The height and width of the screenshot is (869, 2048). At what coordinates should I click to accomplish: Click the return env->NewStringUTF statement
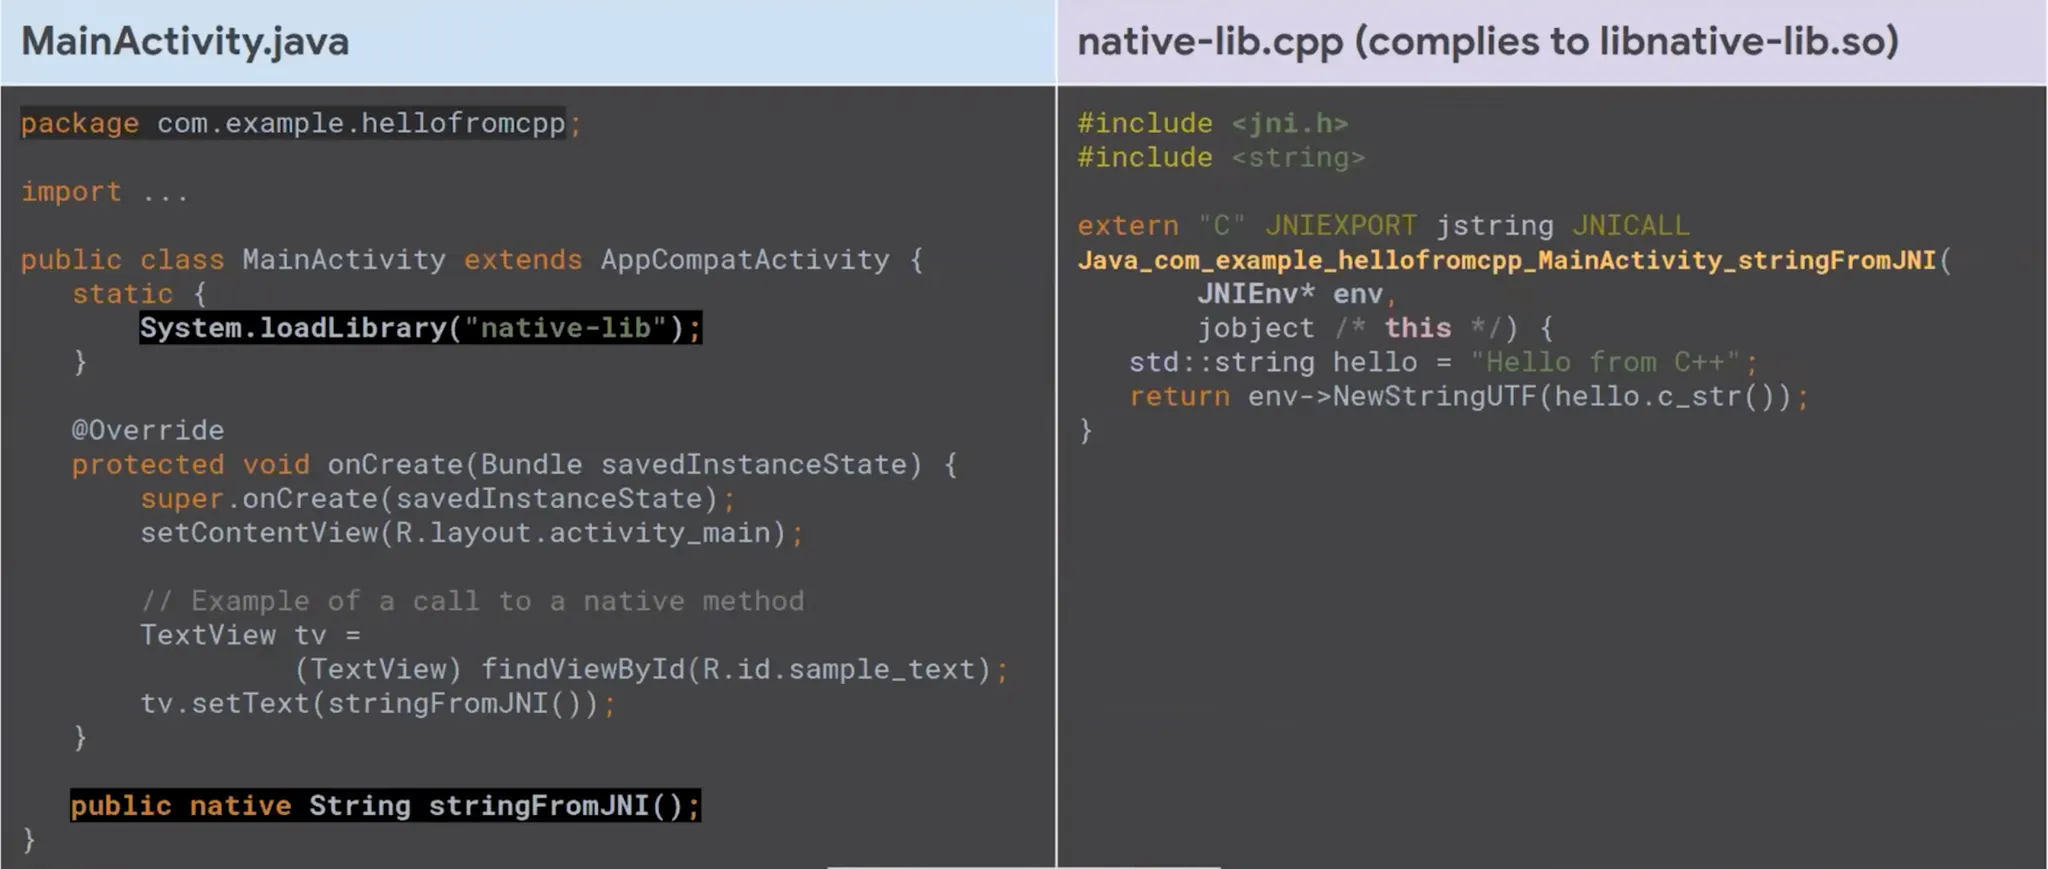click(x=1468, y=397)
